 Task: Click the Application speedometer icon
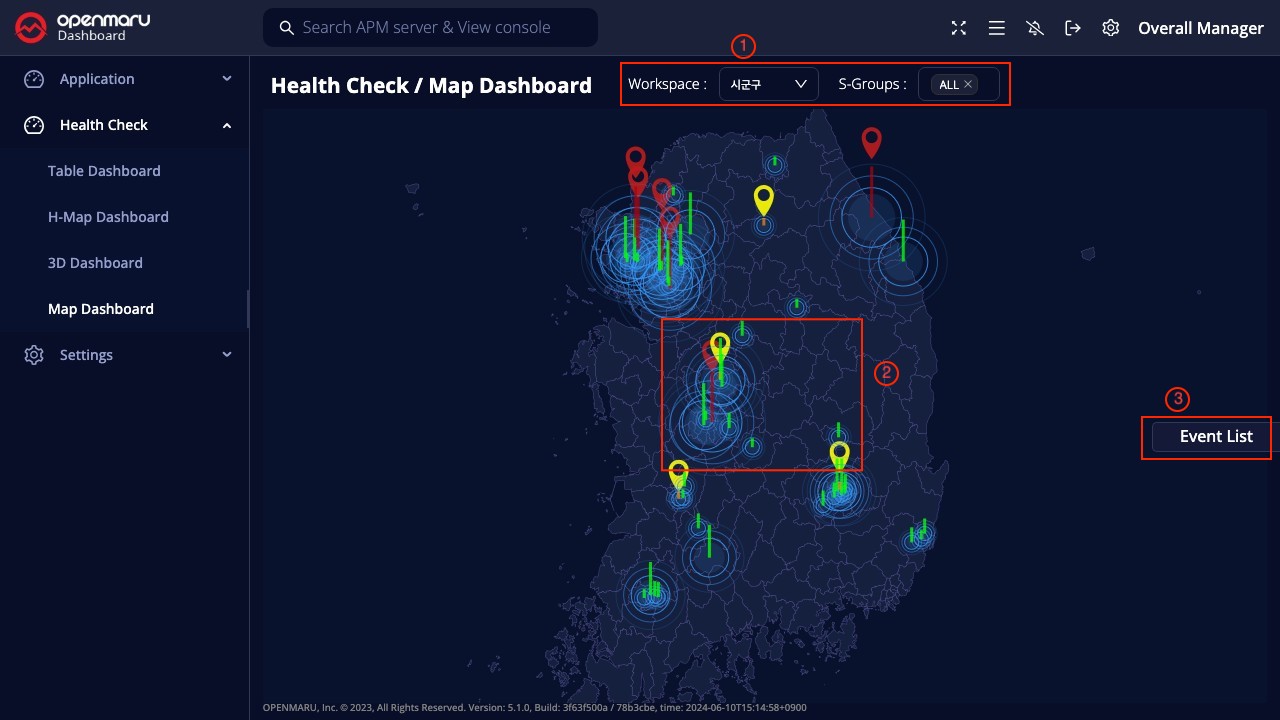(x=34, y=79)
